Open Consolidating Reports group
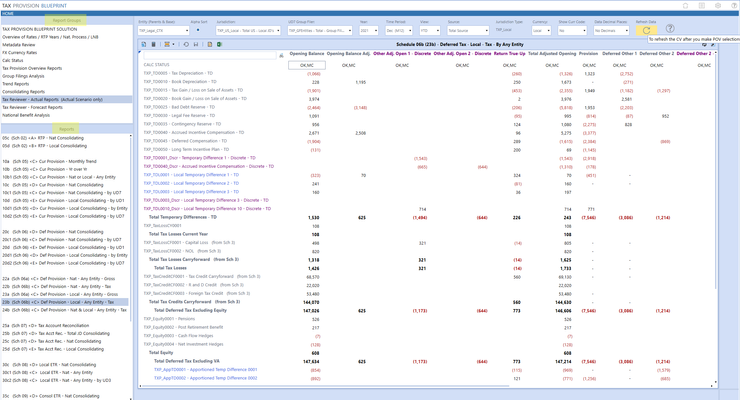This screenshot has height=400, width=740. (x=24, y=92)
